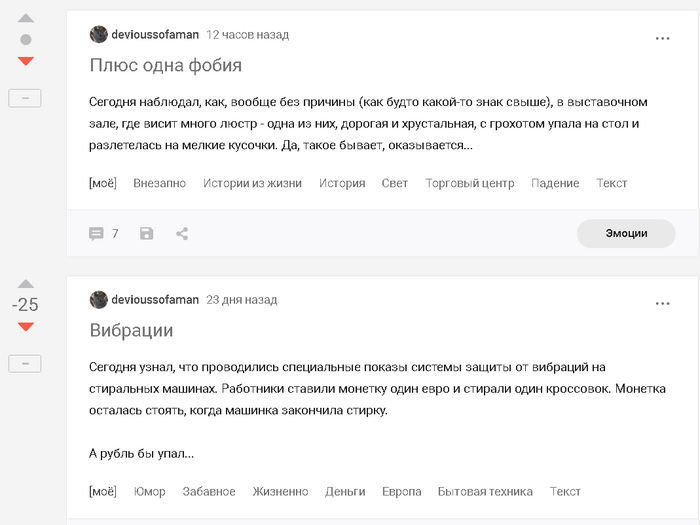Open three-dot menu for "Вибрации" post
The width and height of the screenshot is (700, 525).
click(x=662, y=303)
